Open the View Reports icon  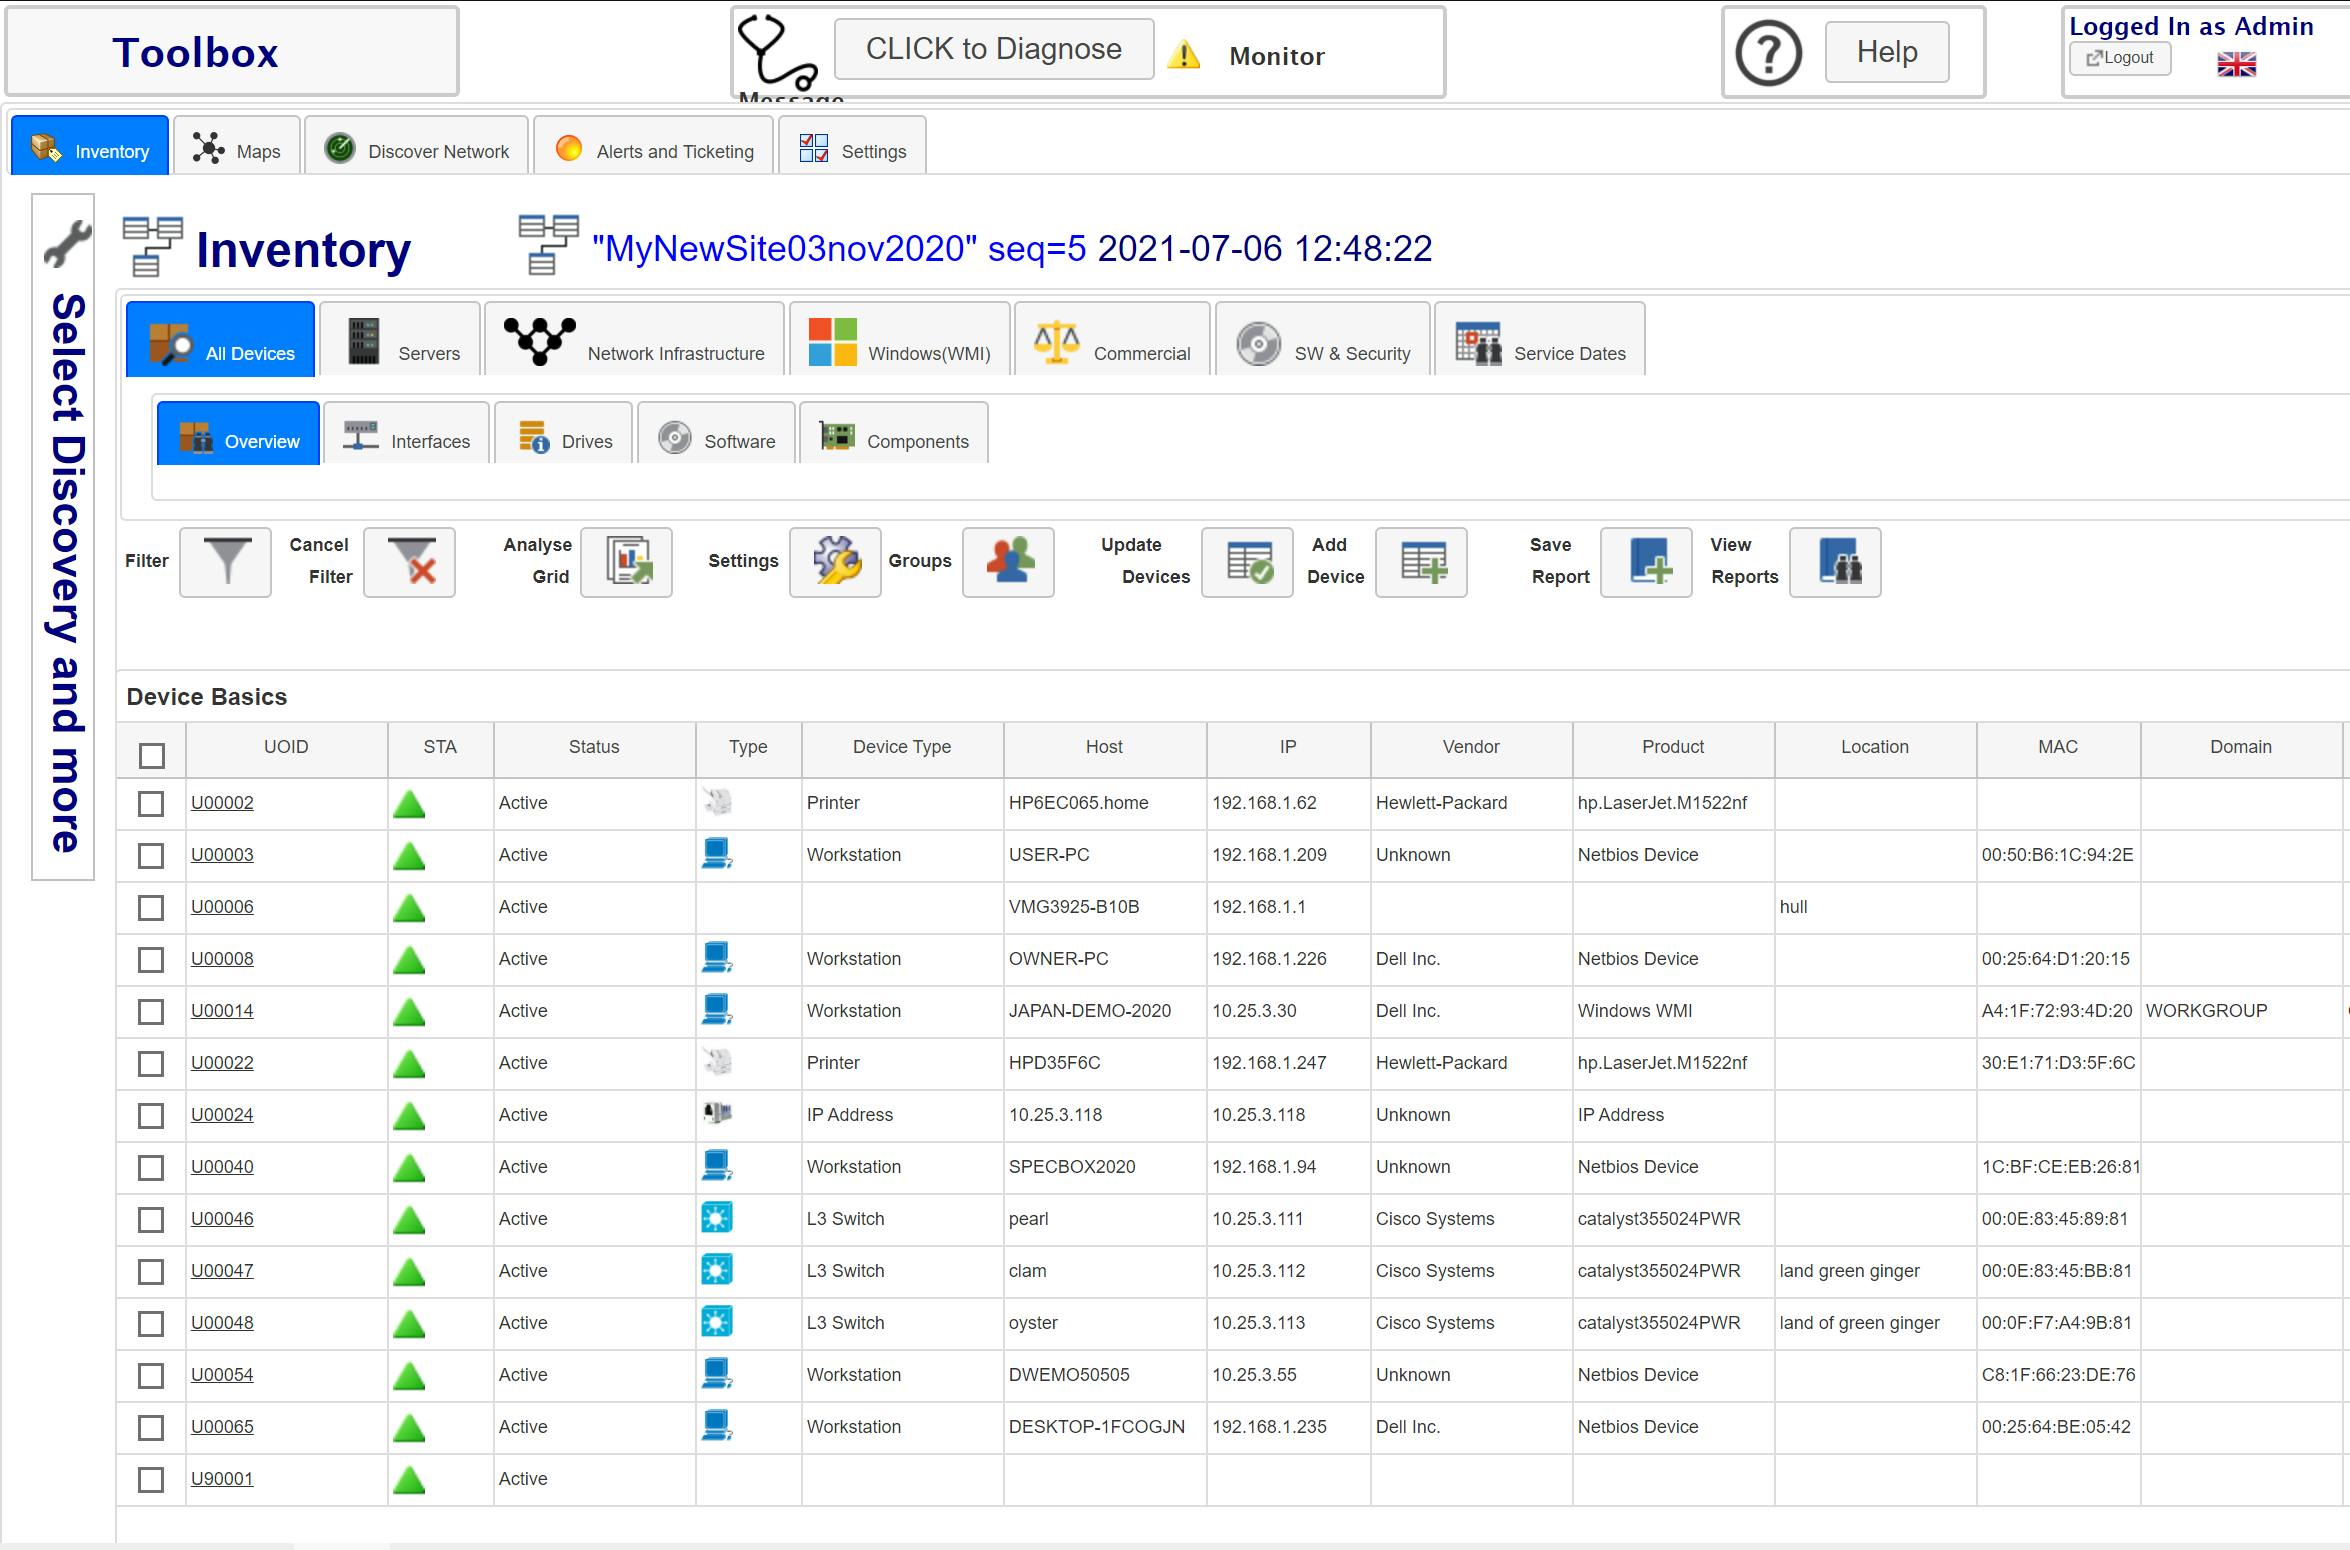(1835, 562)
